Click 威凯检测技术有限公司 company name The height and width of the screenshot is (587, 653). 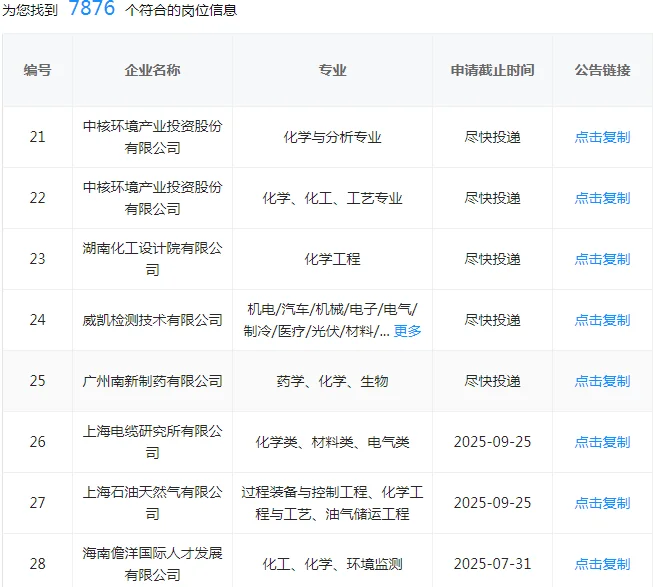click(x=152, y=320)
